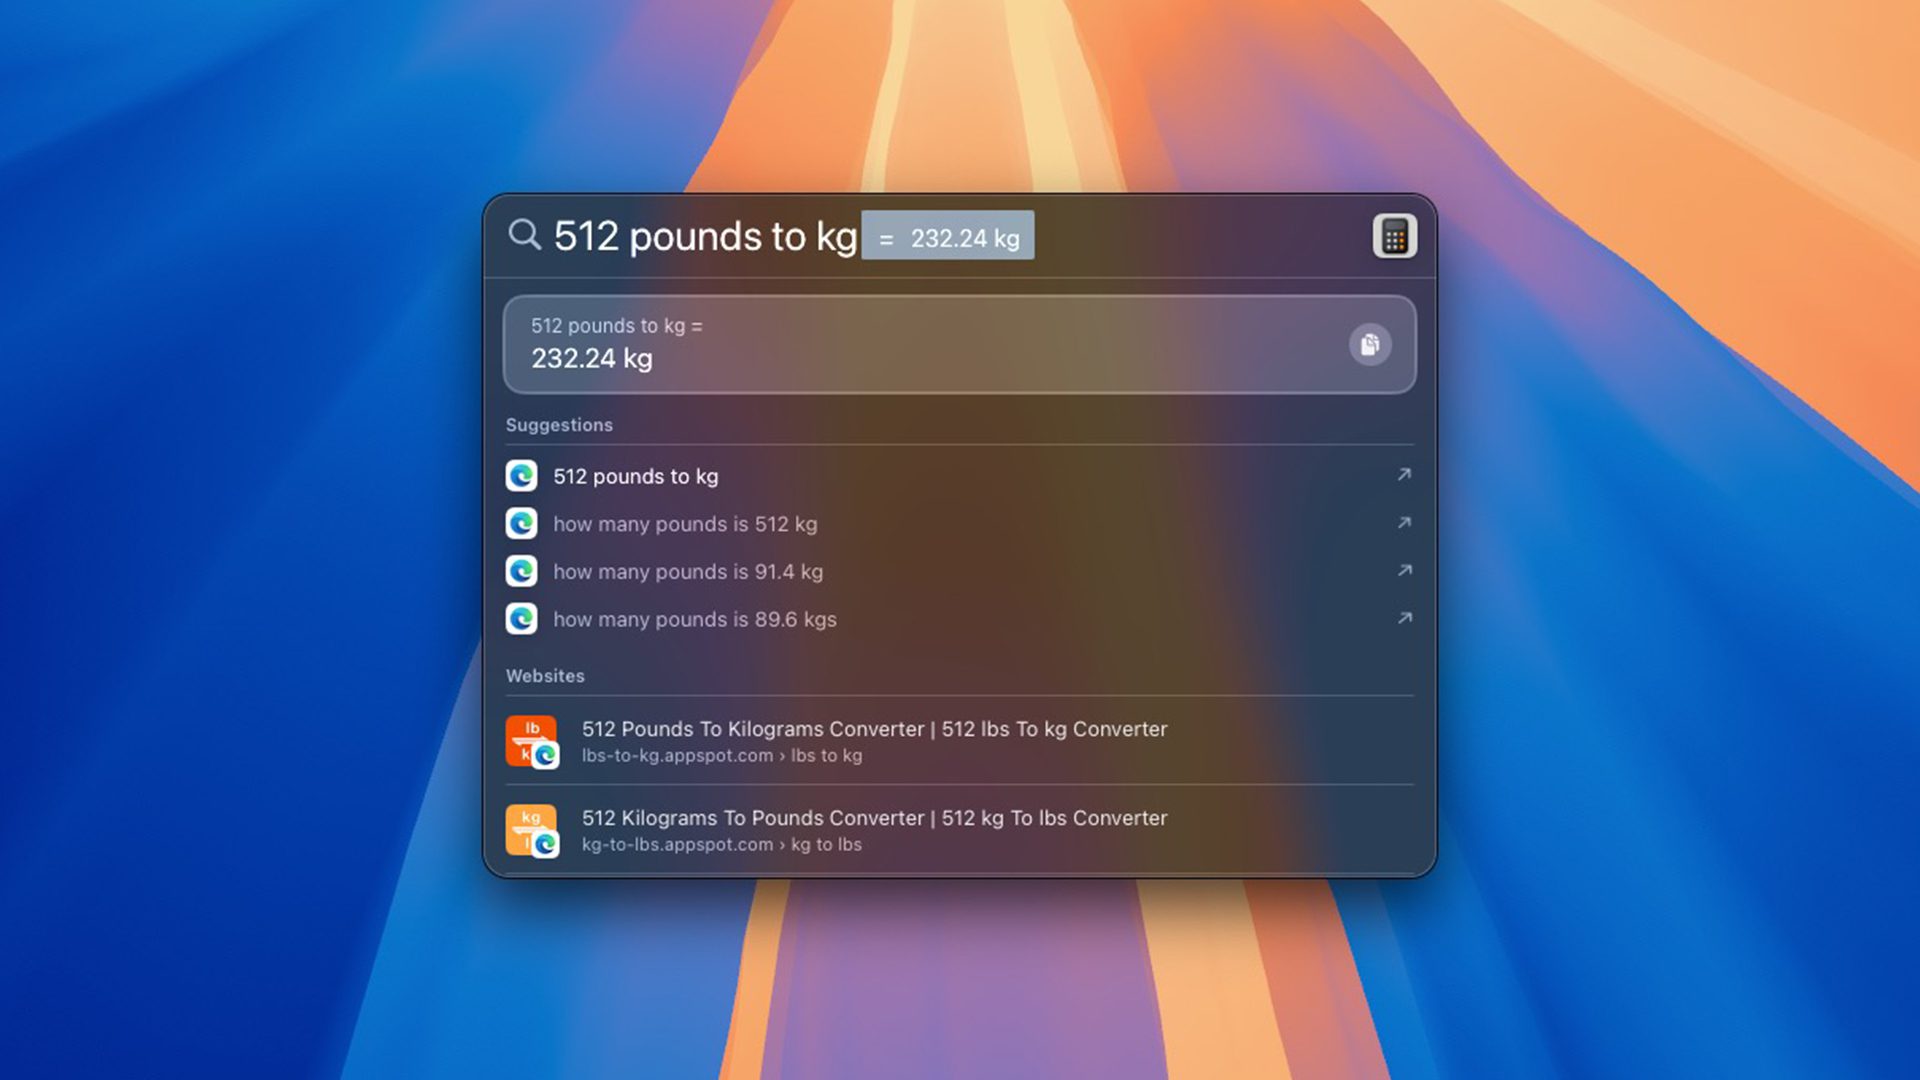Click the lbs-to-kg website favicon

[x=532, y=742]
